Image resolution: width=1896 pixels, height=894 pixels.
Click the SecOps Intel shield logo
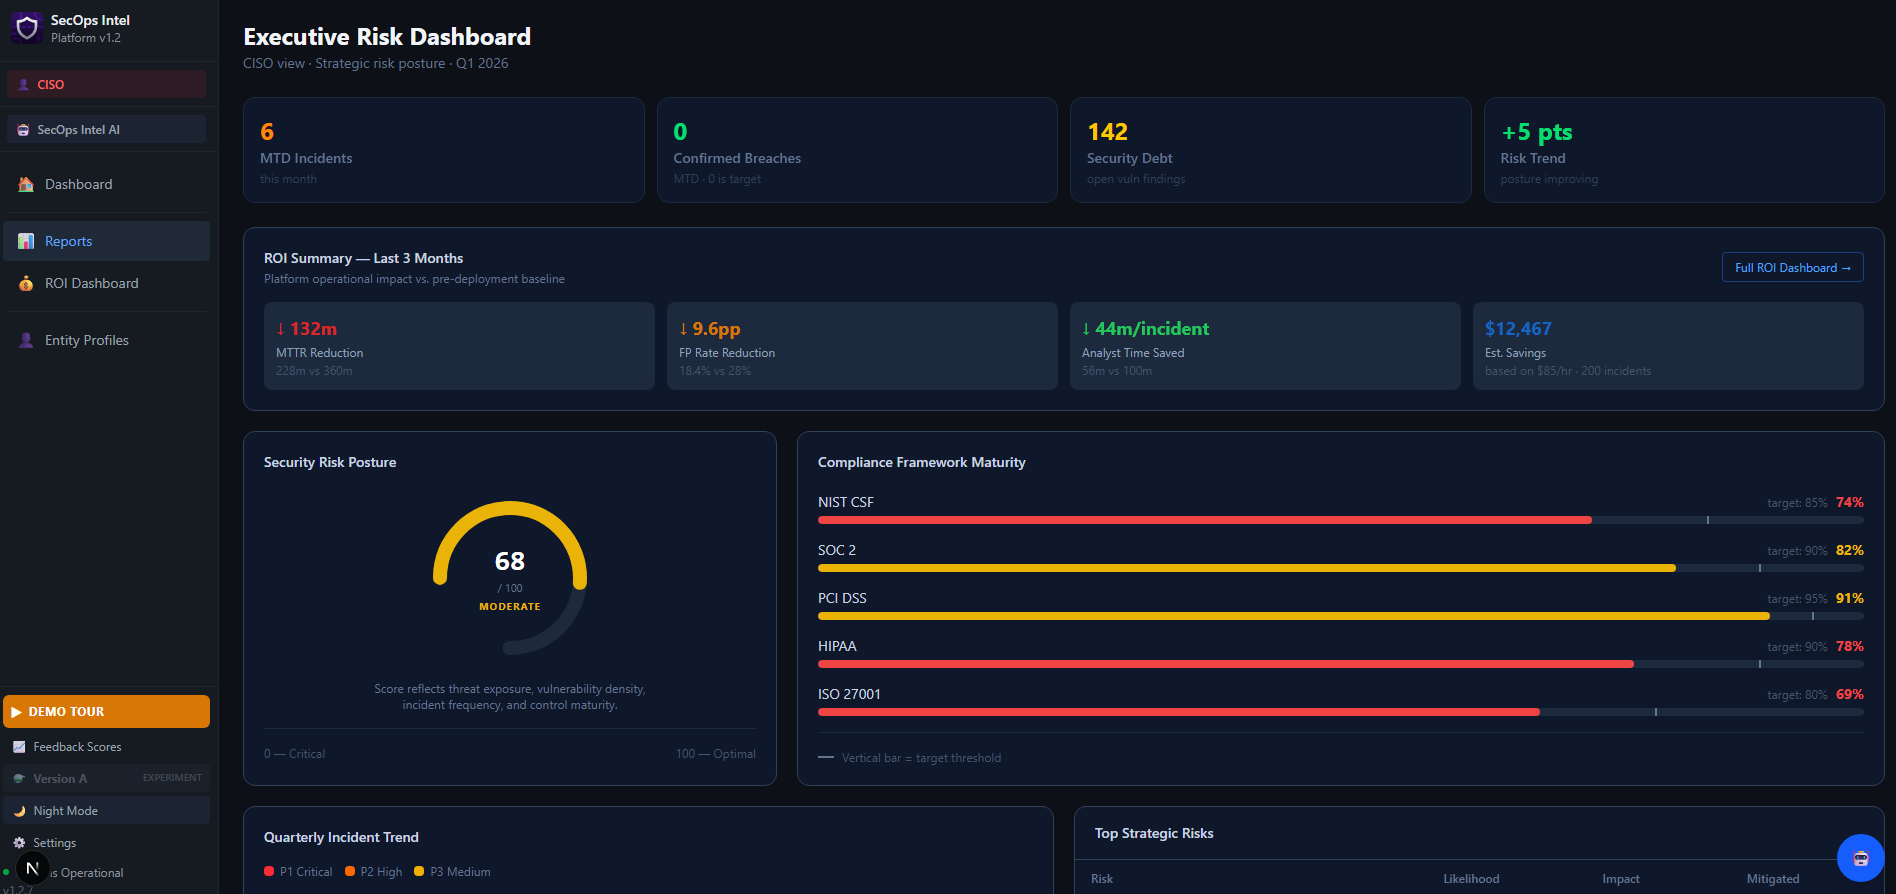click(x=27, y=28)
